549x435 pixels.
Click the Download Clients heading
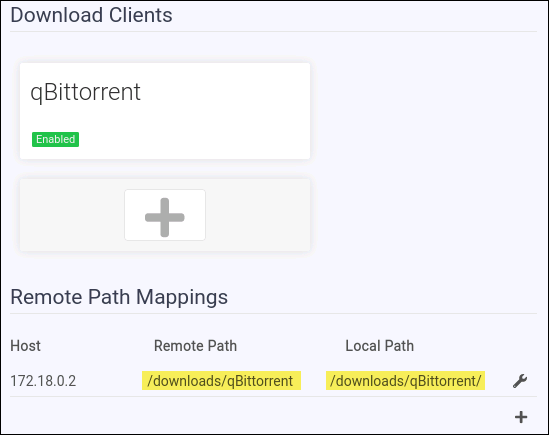91,15
